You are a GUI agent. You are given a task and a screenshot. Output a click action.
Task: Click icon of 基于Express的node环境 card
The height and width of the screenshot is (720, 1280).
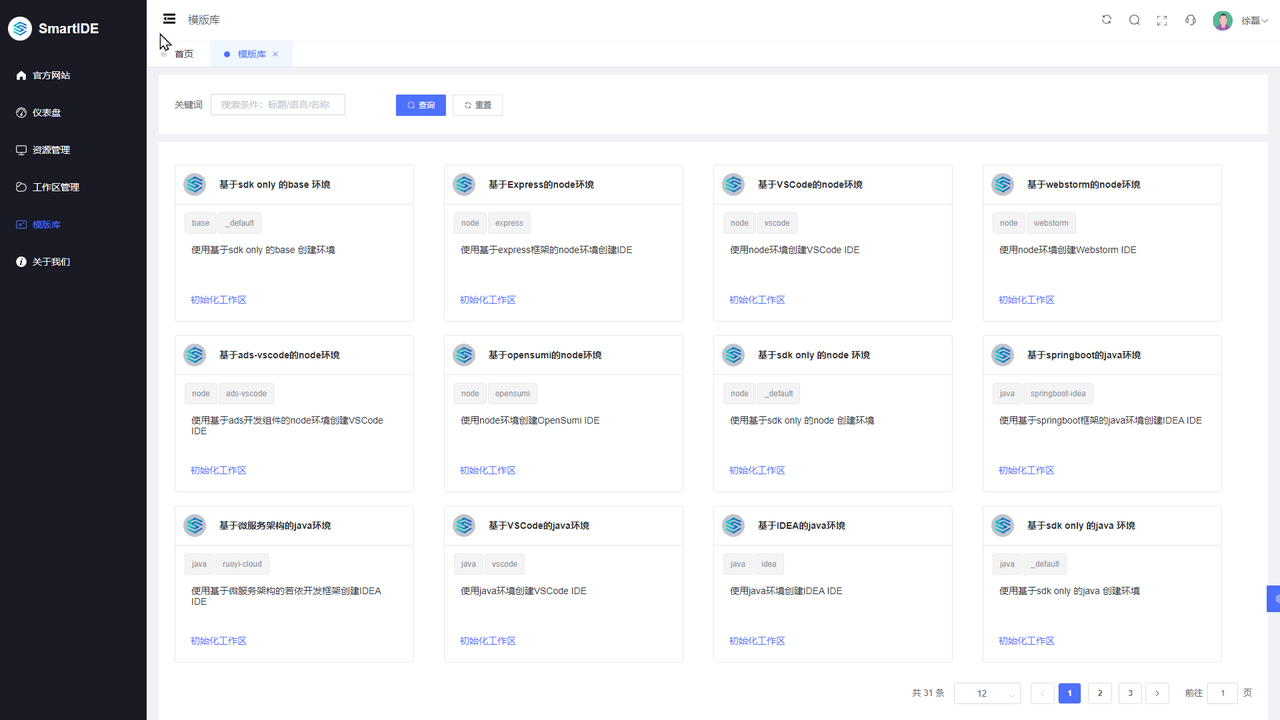[464, 184]
